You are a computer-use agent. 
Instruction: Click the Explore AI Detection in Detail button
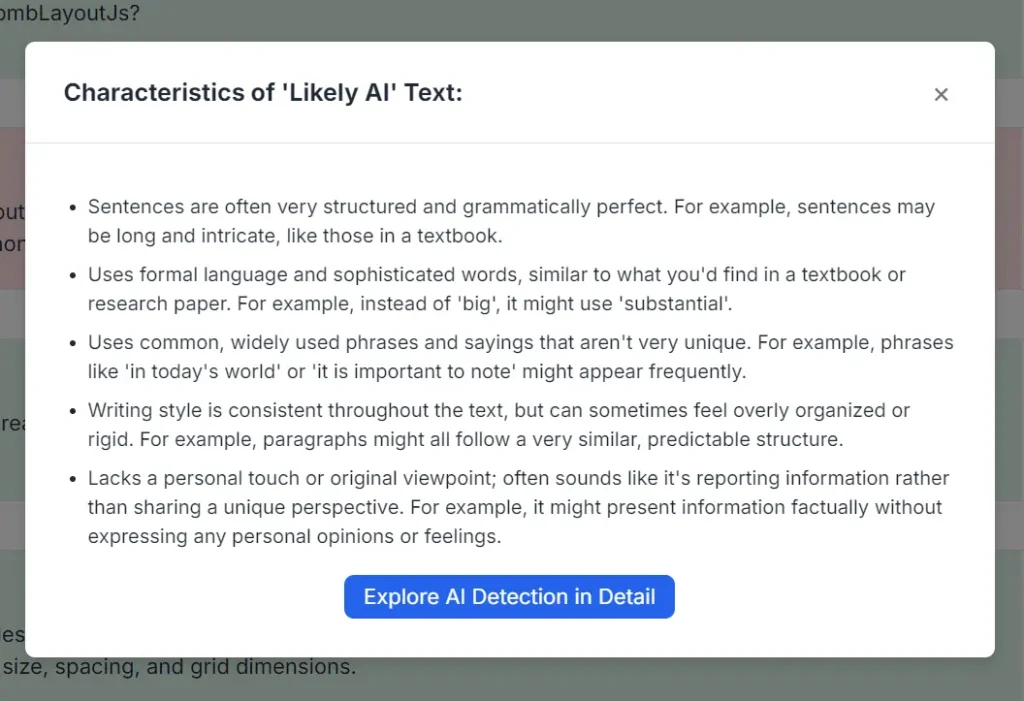(x=509, y=596)
